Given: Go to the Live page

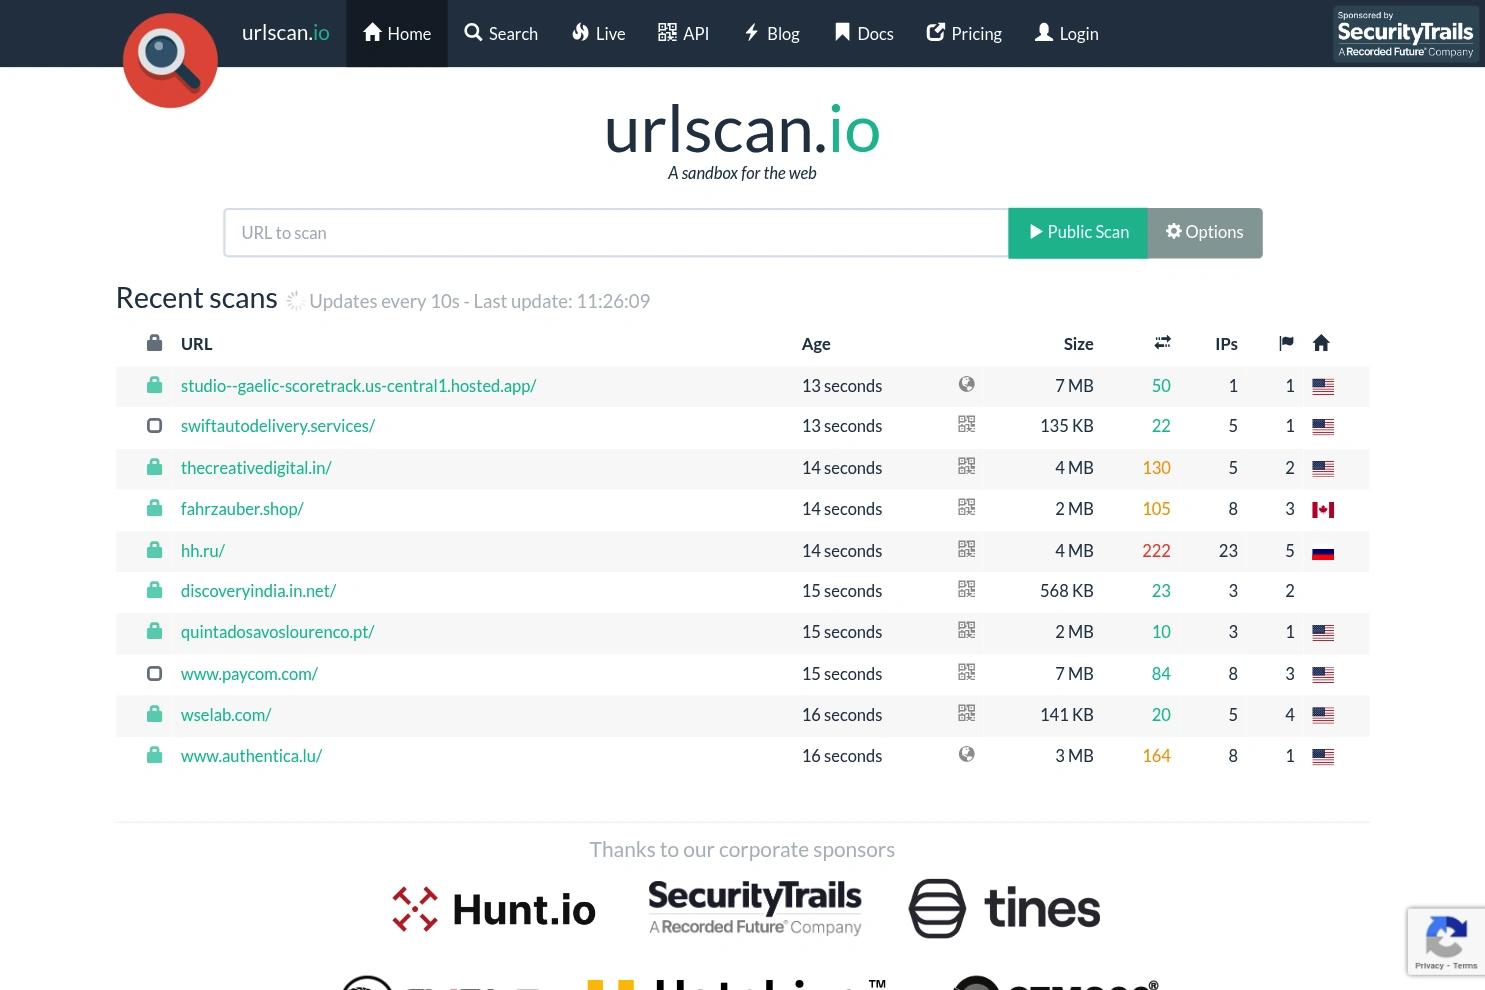Looking at the screenshot, I should coord(598,33).
